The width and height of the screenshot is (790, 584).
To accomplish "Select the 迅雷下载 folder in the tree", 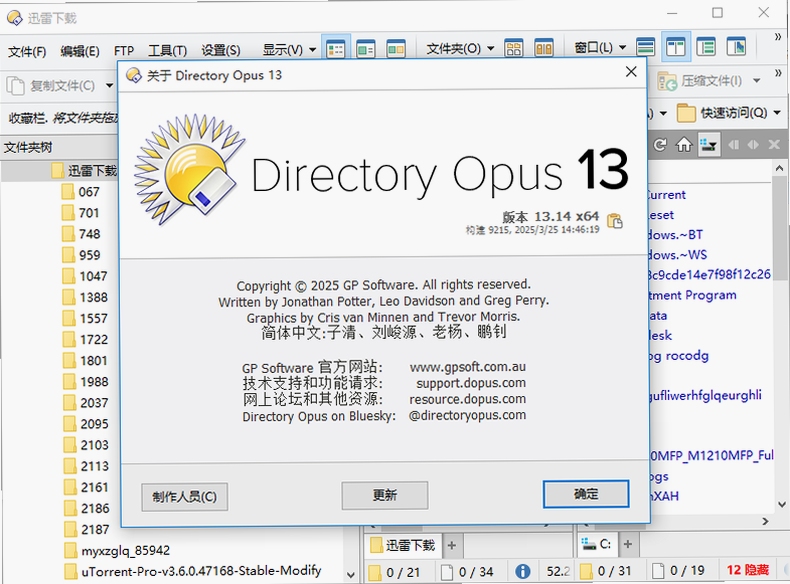I will tap(85, 171).
